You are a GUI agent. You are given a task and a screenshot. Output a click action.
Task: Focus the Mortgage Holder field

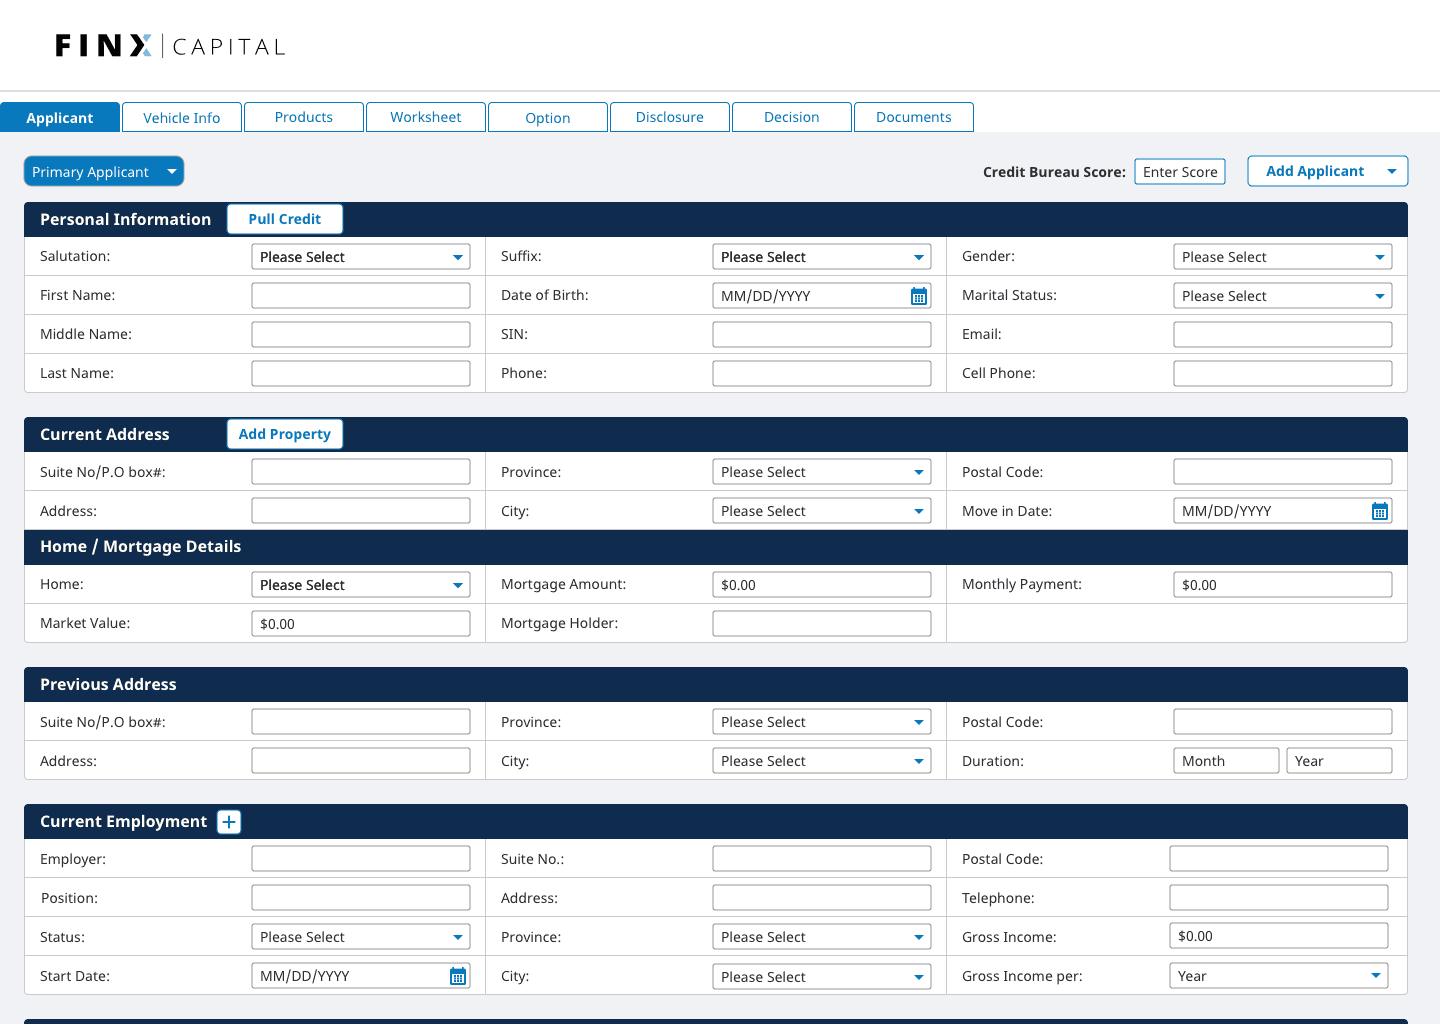[x=822, y=623]
